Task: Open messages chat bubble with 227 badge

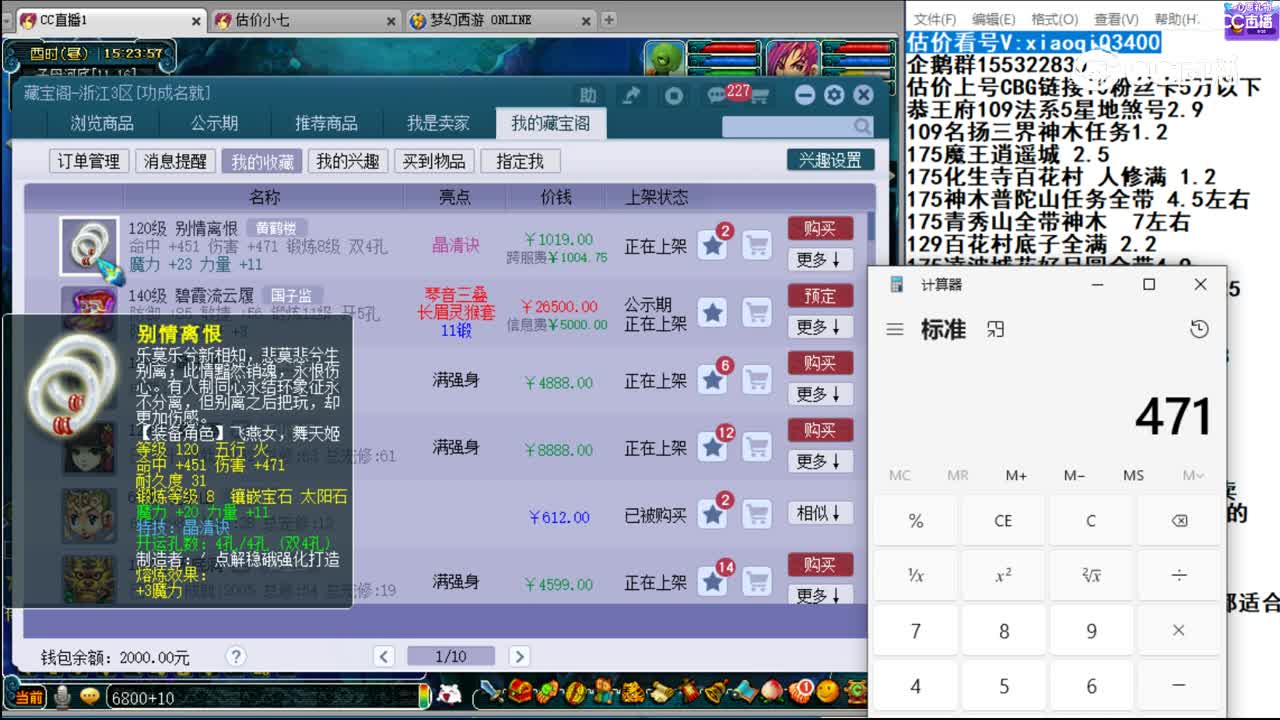Action: point(718,95)
